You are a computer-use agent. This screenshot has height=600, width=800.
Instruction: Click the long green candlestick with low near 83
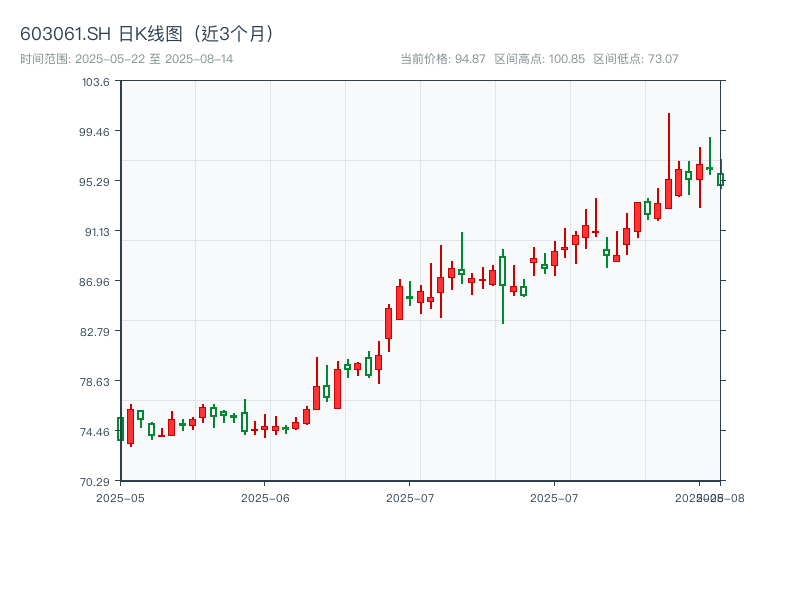pyautogui.click(x=503, y=286)
